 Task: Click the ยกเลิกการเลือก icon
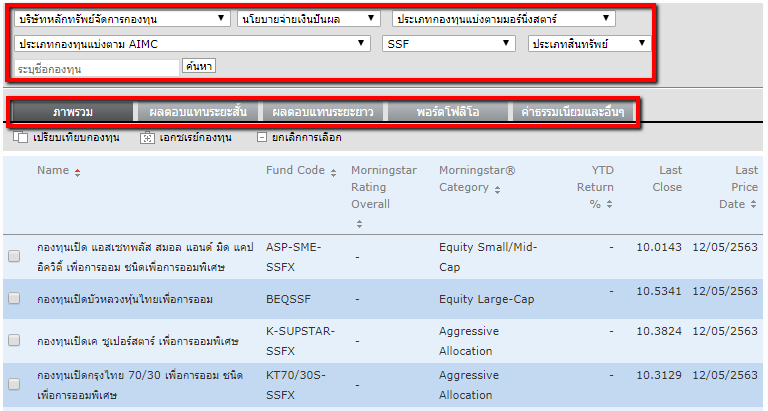(x=262, y=138)
